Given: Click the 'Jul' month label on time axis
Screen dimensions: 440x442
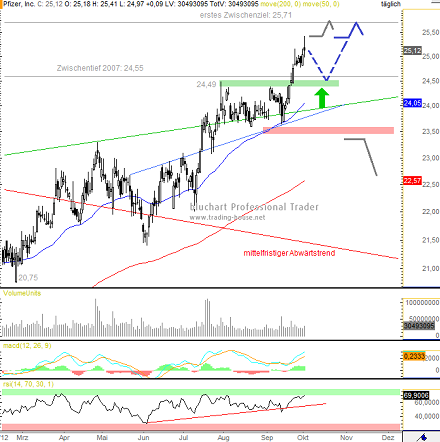Looking at the screenshot, I should [x=184, y=438].
